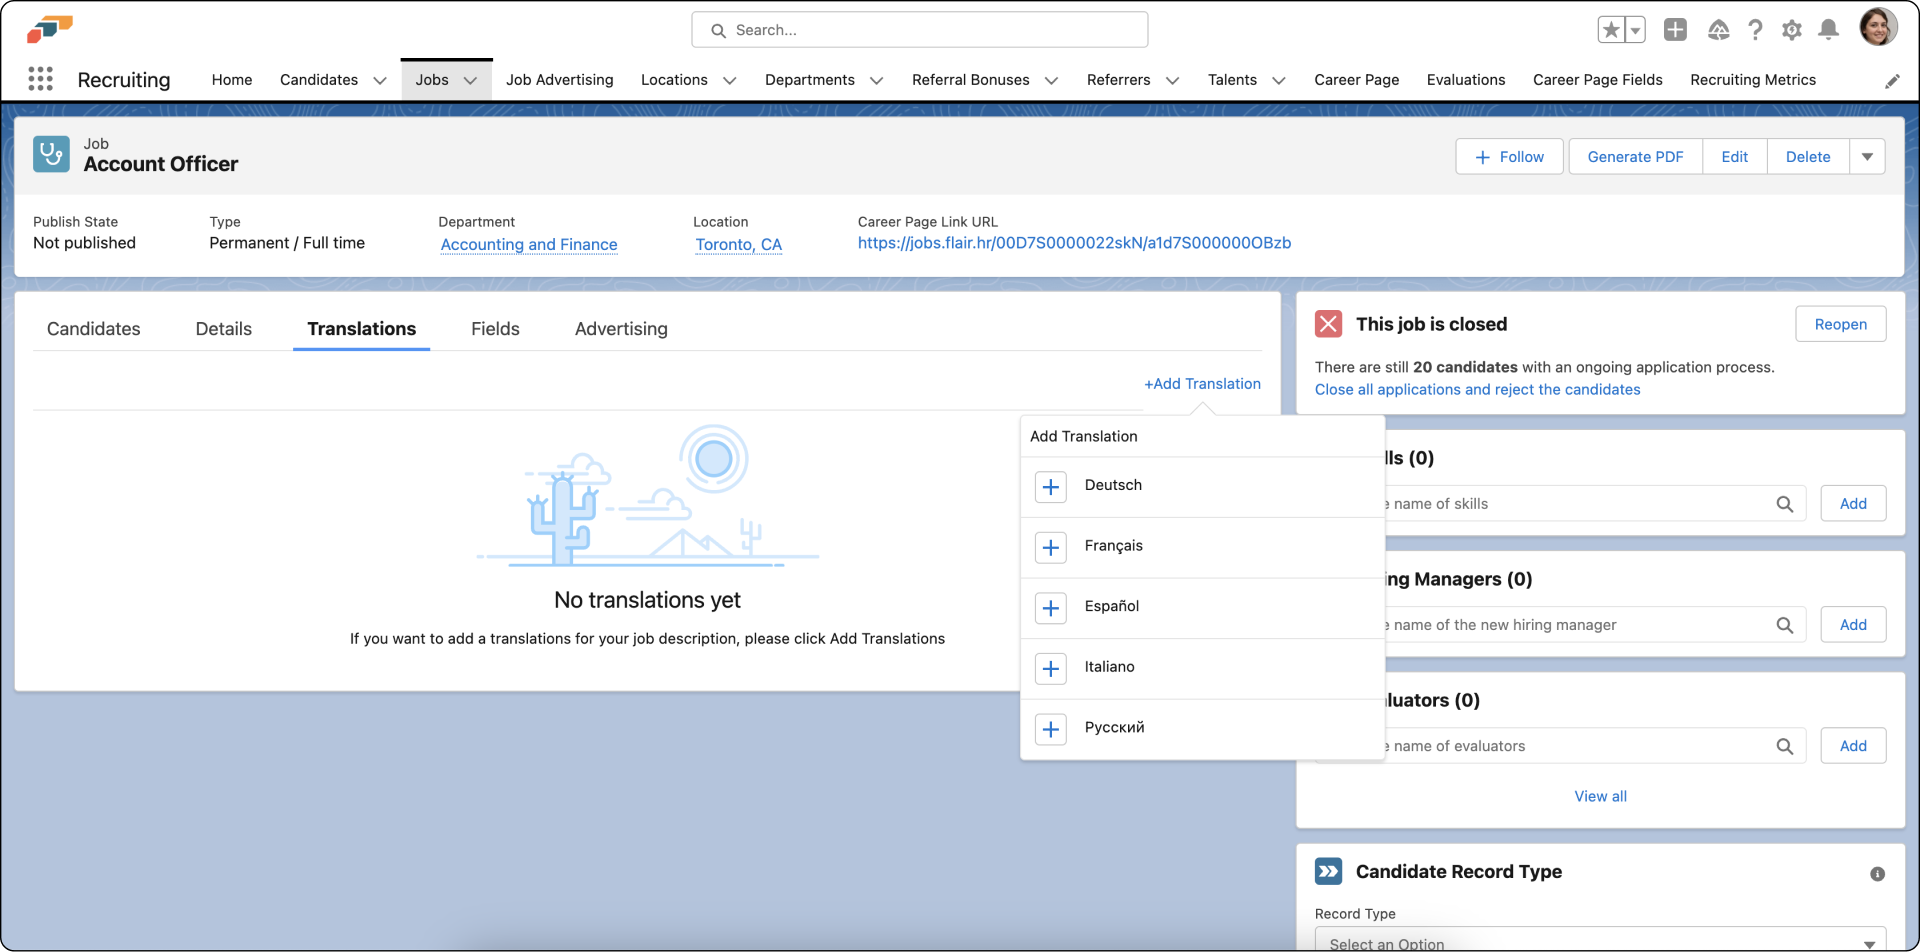This screenshot has height=952, width=1920.
Task: Click the global actions plus icon
Action: coord(1675,30)
